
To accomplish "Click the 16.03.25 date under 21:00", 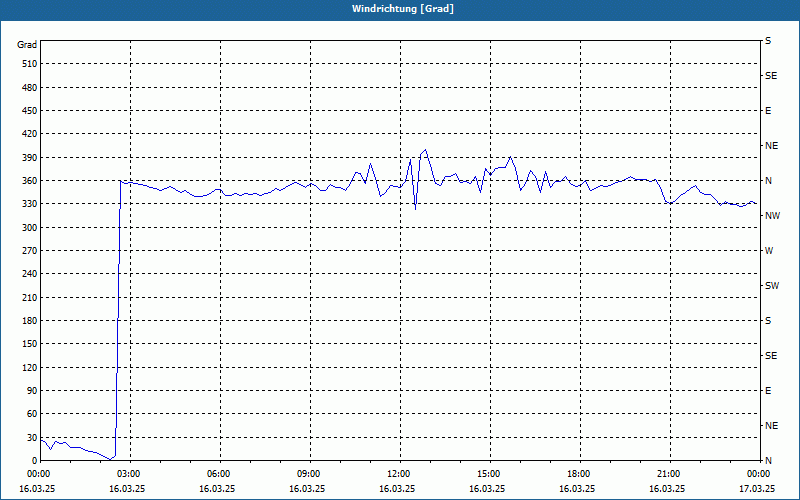I will tap(667, 489).
